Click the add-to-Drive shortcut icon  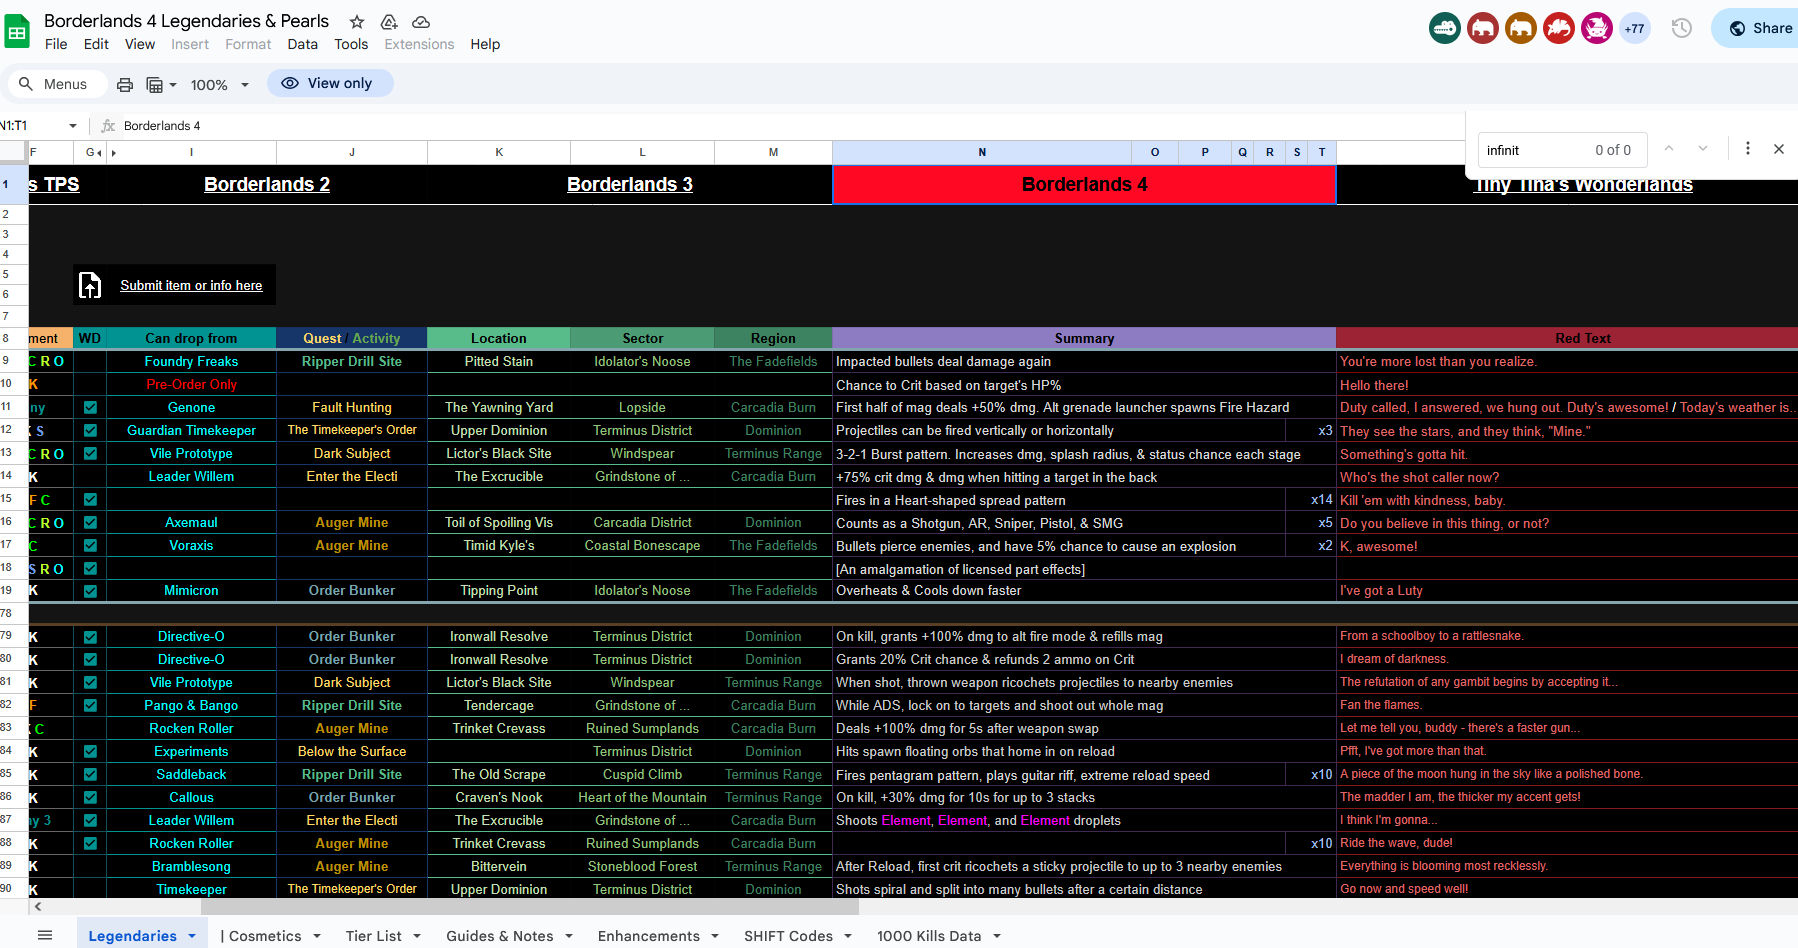pyautogui.click(x=389, y=21)
